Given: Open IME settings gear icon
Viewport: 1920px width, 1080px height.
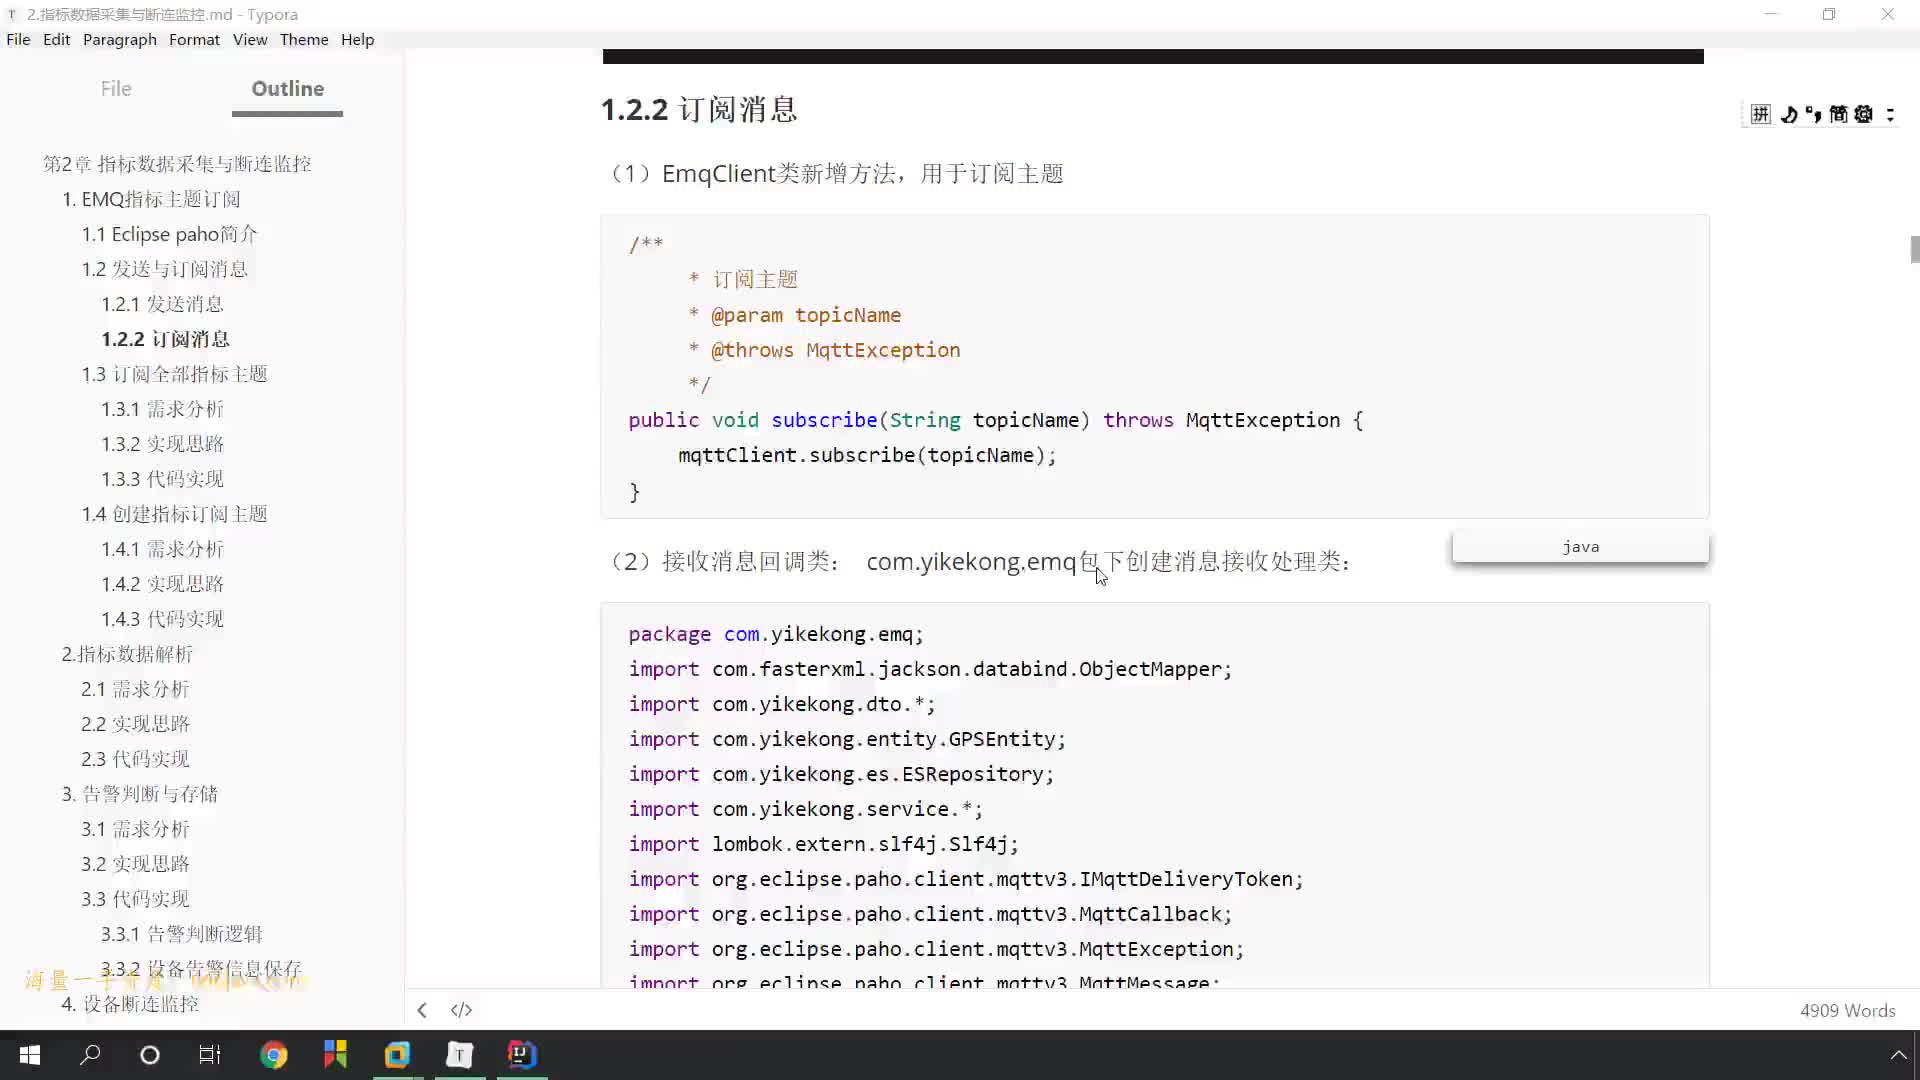Looking at the screenshot, I should (1863, 114).
